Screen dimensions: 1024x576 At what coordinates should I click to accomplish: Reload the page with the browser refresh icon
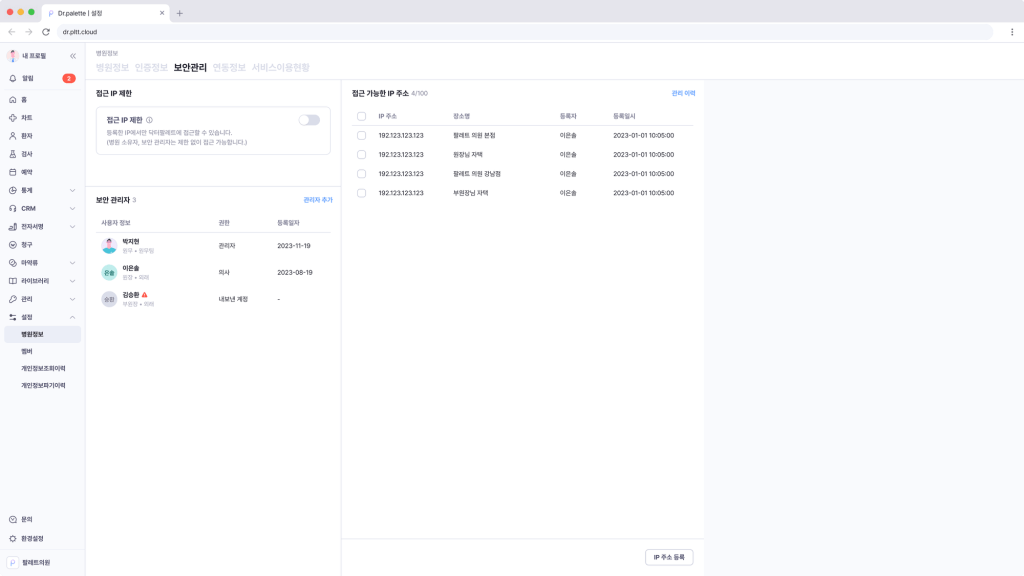click(x=45, y=32)
